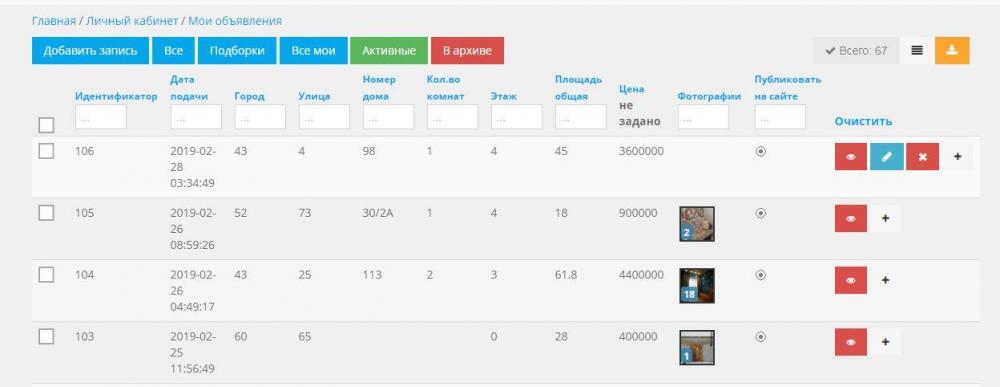Delete listing 106 using the red X icon
This screenshot has height=387, width=1000.
[922, 156]
